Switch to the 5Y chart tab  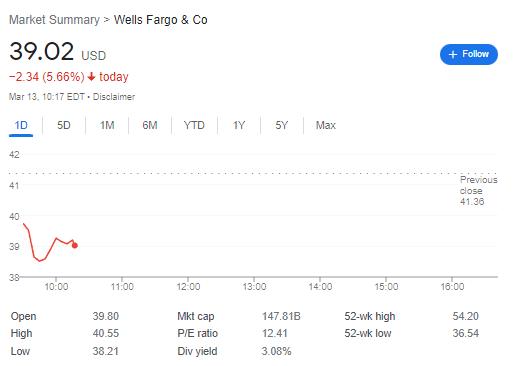pyautogui.click(x=282, y=125)
